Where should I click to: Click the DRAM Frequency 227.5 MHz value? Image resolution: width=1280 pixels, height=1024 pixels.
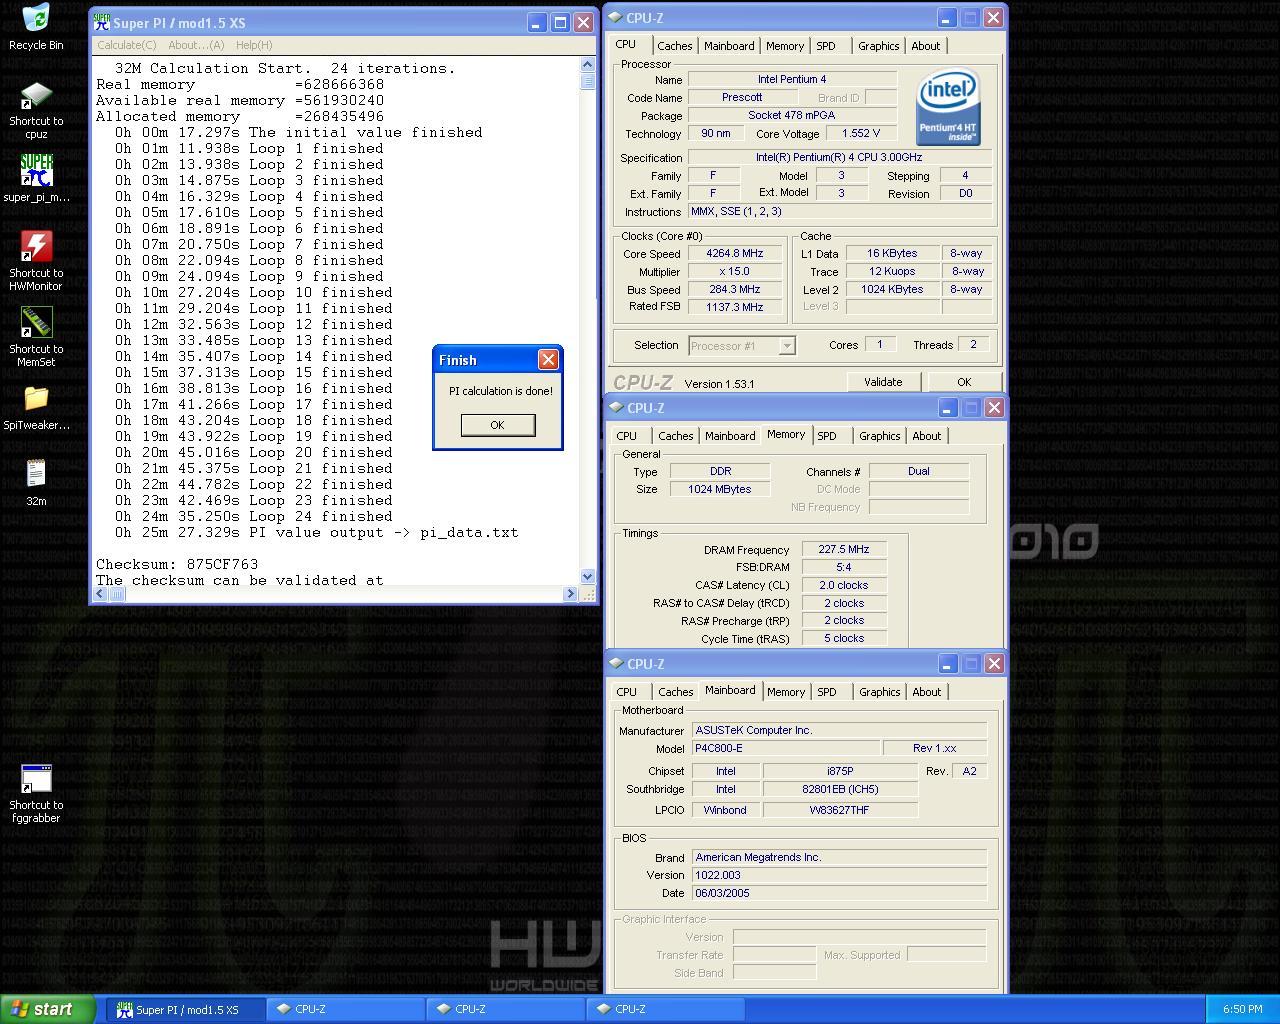pyautogui.click(x=845, y=550)
